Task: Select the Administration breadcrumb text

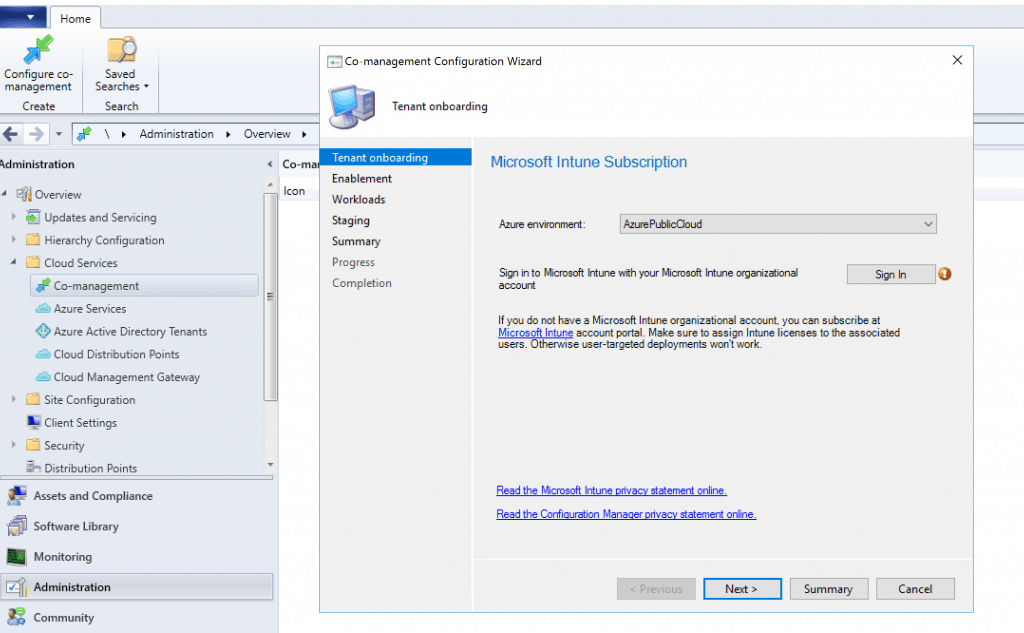Action: pyautogui.click(x=176, y=134)
